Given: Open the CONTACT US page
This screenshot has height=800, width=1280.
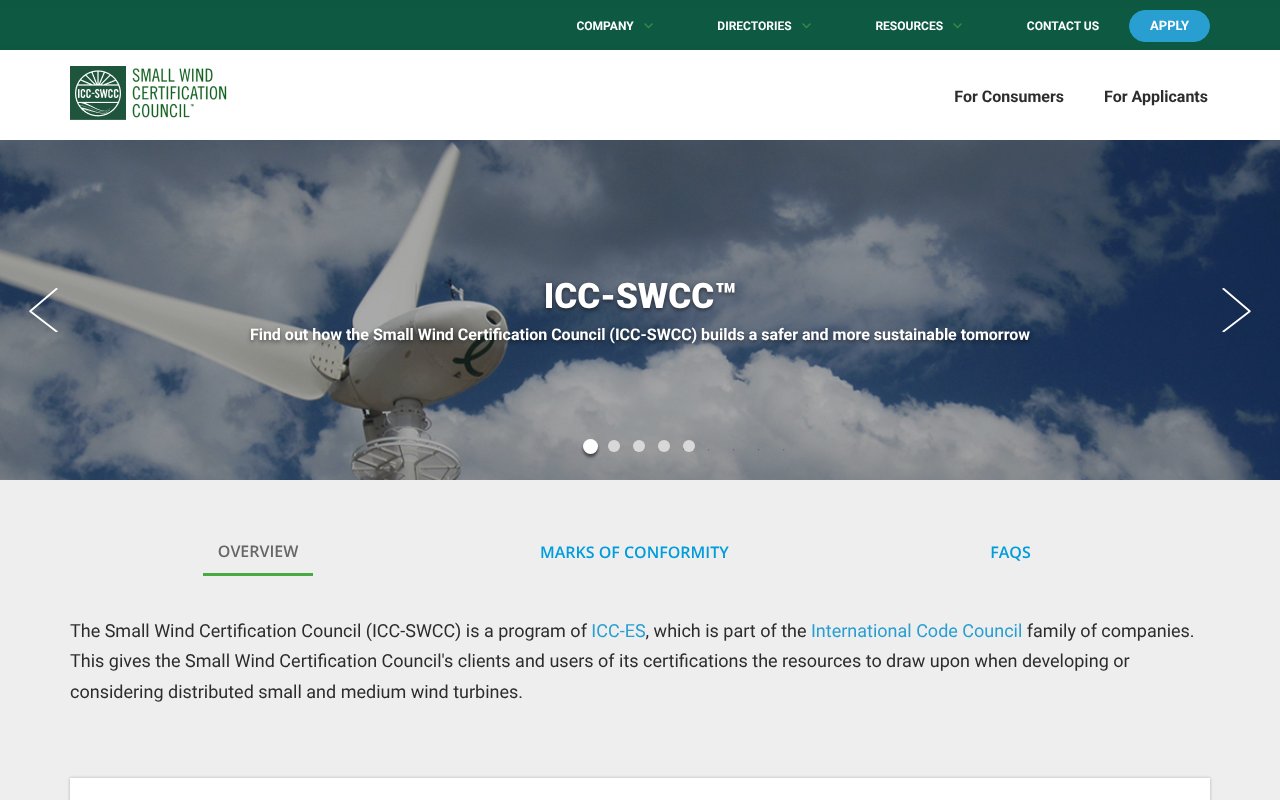Looking at the screenshot, I should pyautogui.click(x=1062, y=25).
